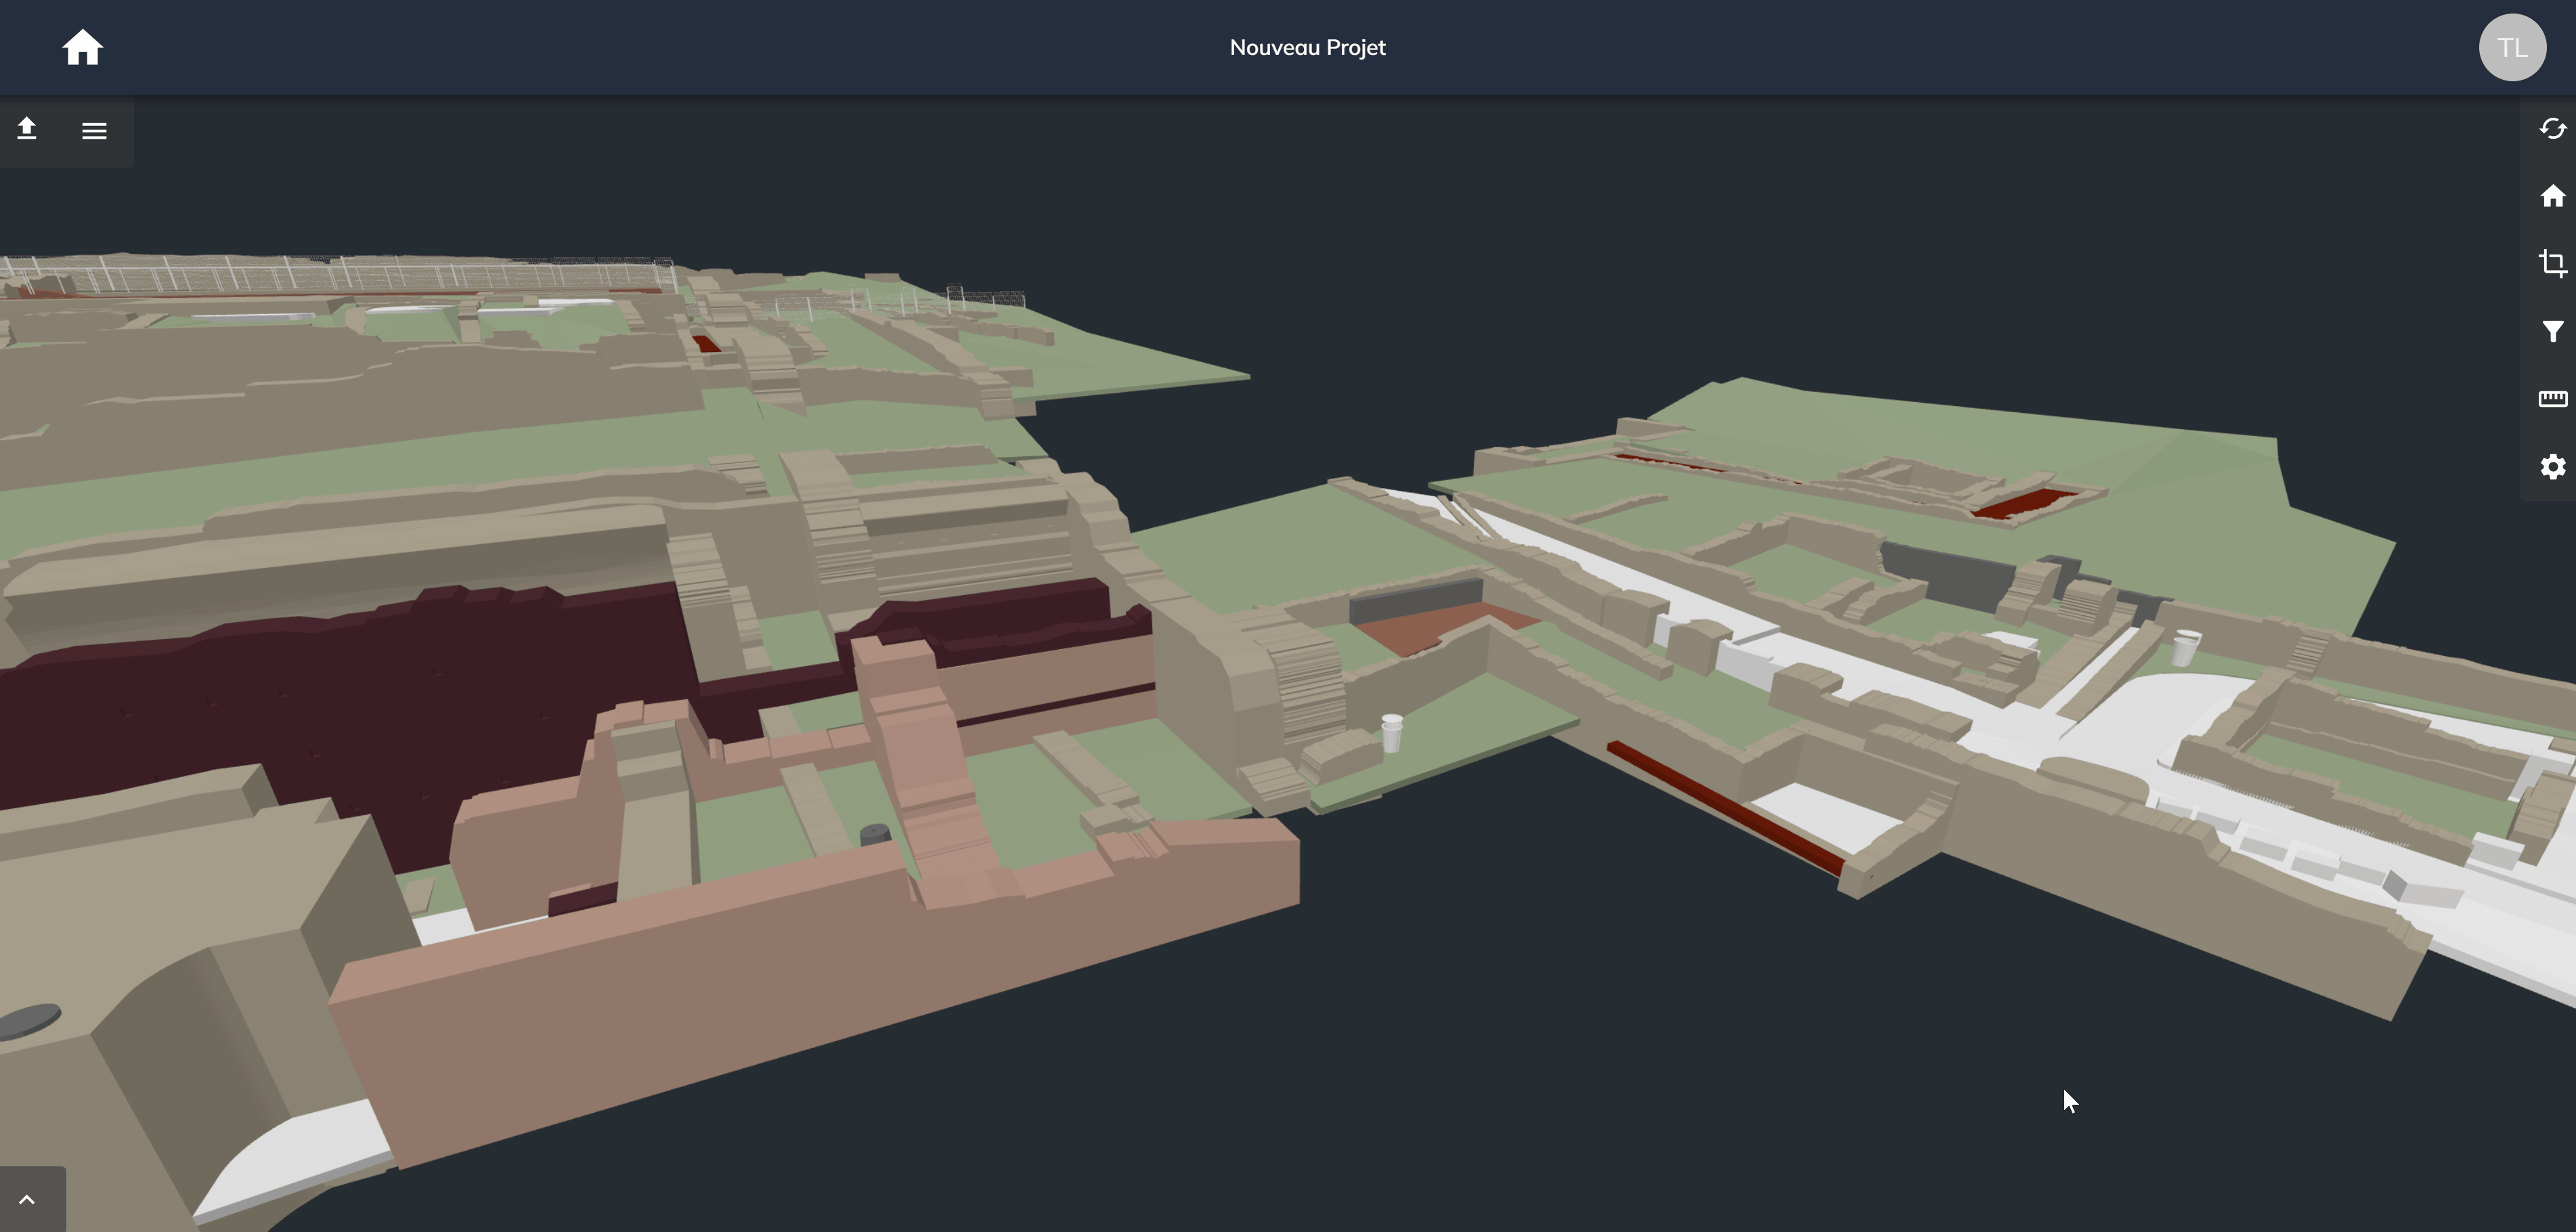This screenshot has width=2576, height=1232.
Task: Click the refresh sync arrows icon
Action: (2552, 129)
